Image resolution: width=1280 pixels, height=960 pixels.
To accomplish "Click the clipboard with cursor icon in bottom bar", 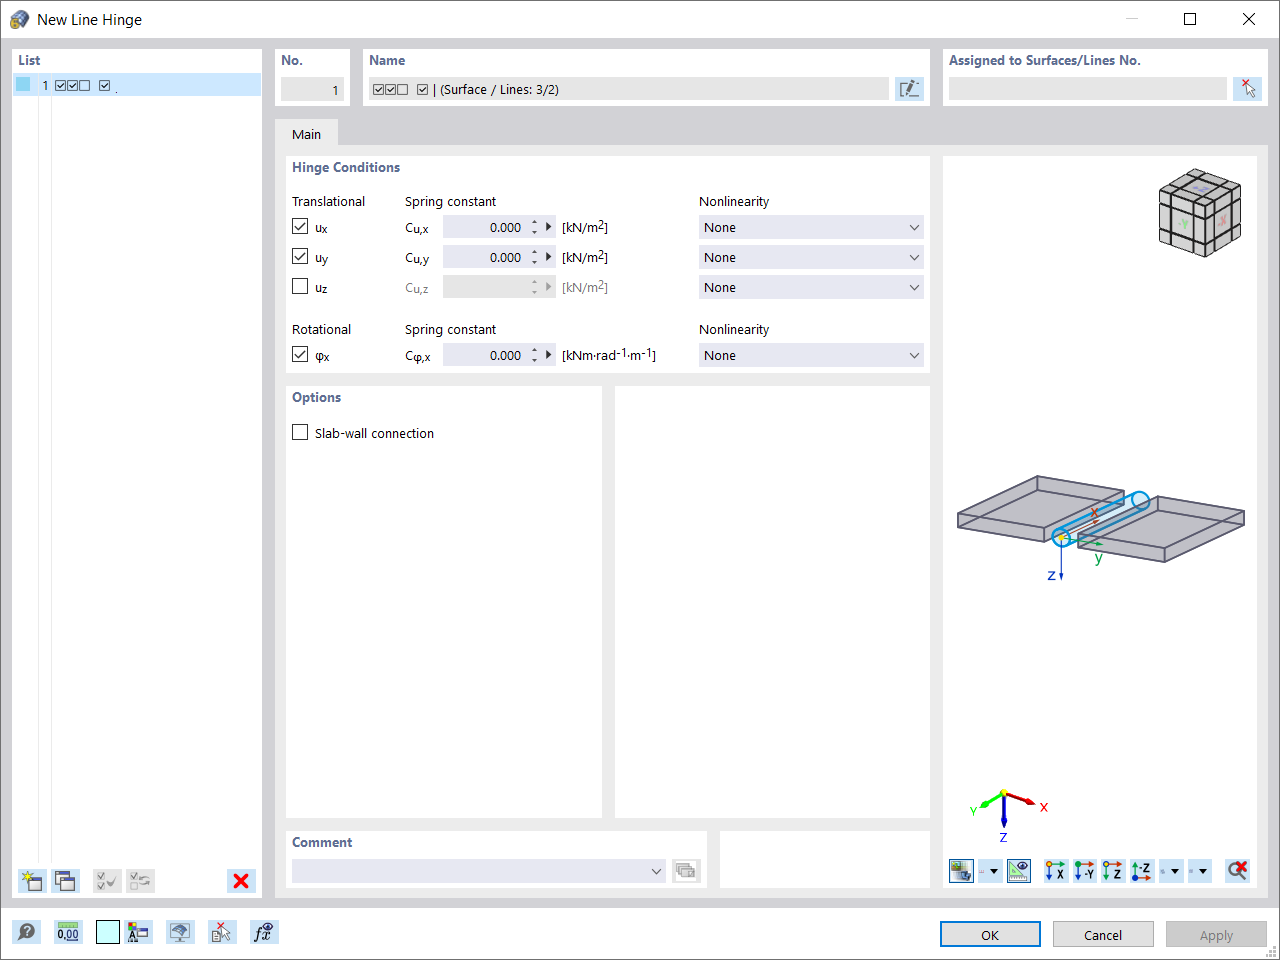I will tap(222, 932).
